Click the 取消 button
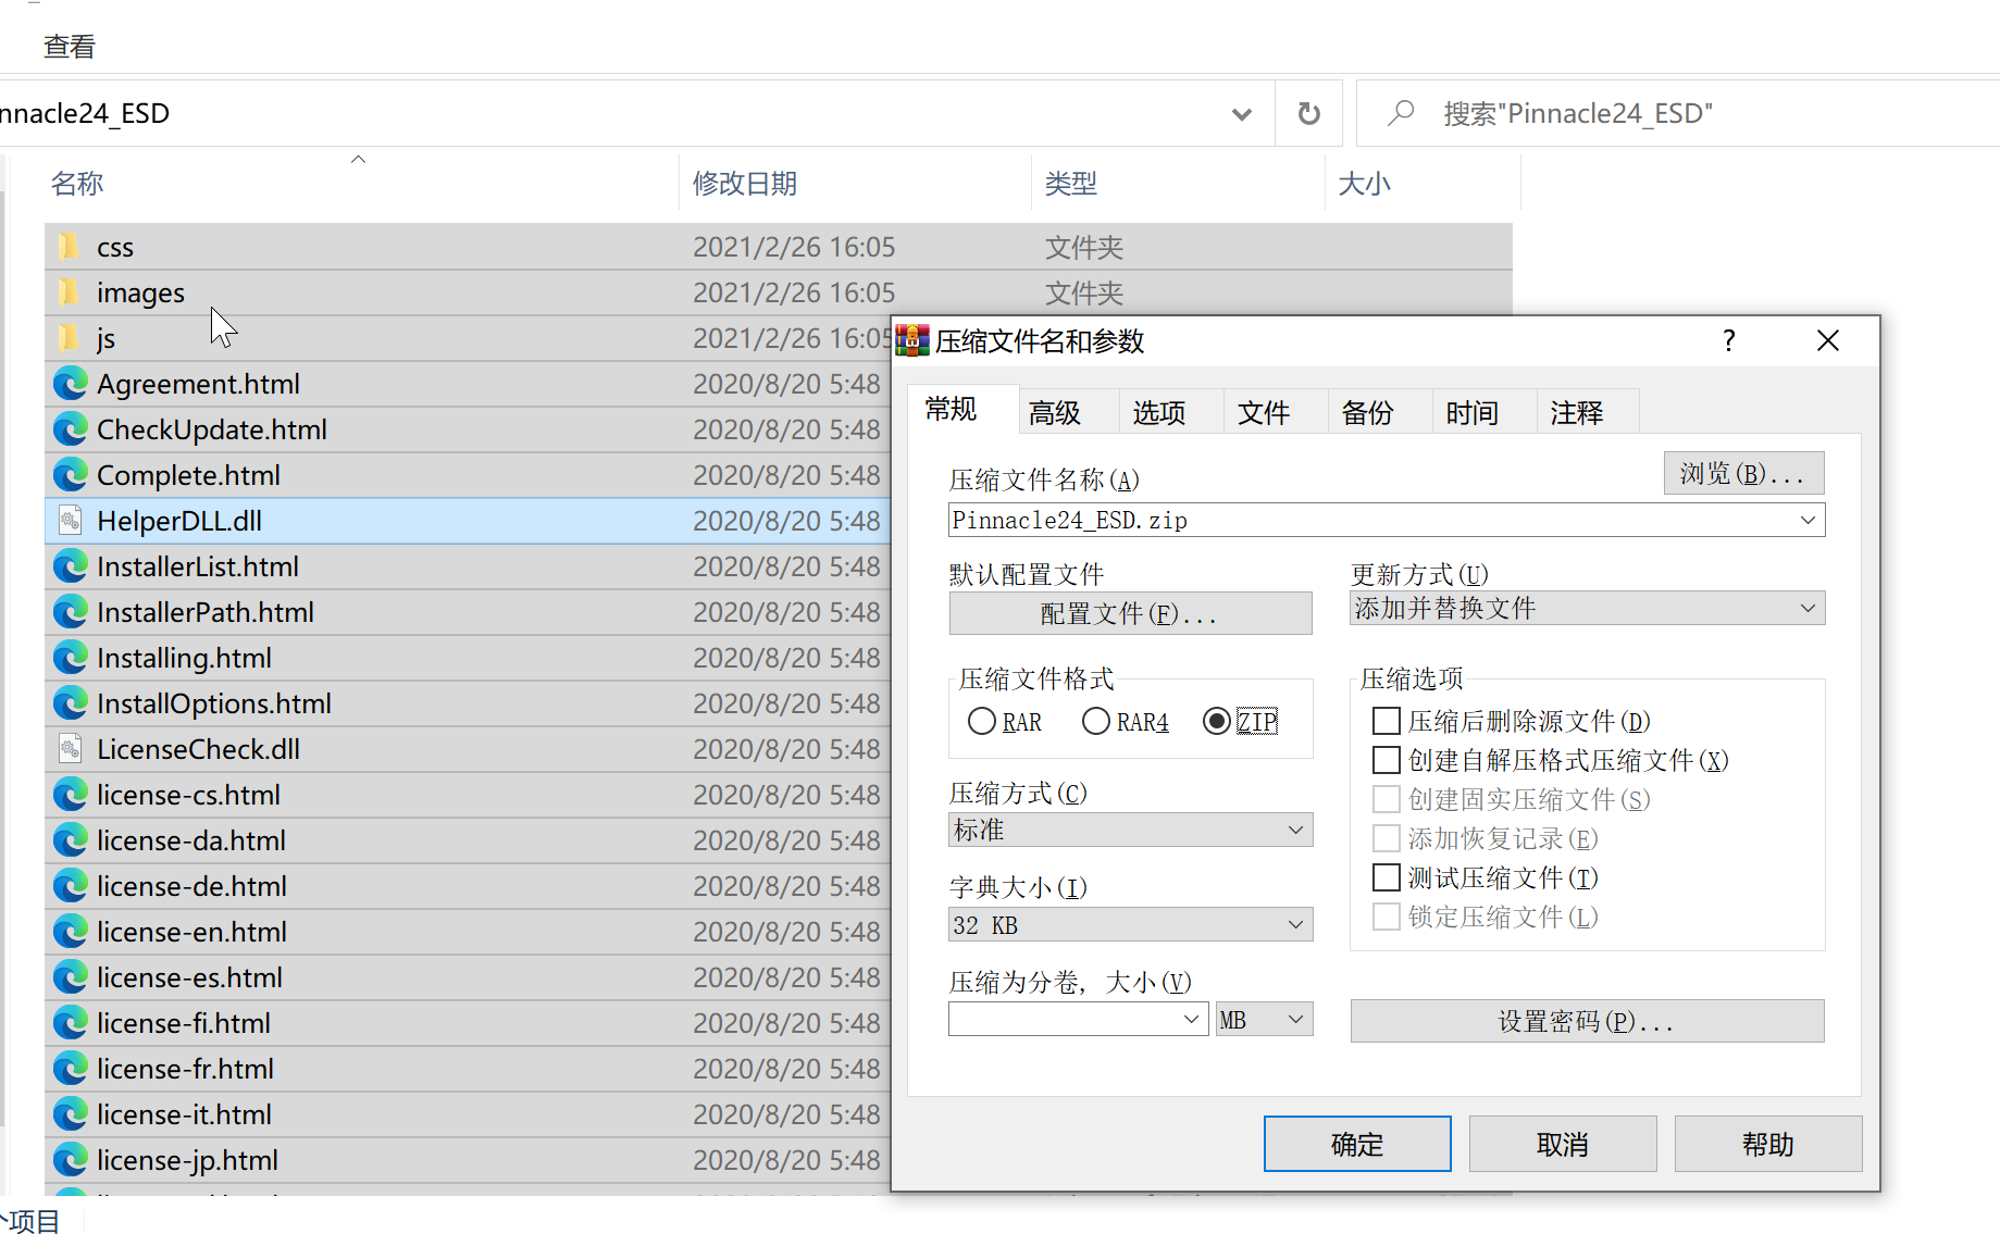The image size is (2000, 1234). 1562,1143
